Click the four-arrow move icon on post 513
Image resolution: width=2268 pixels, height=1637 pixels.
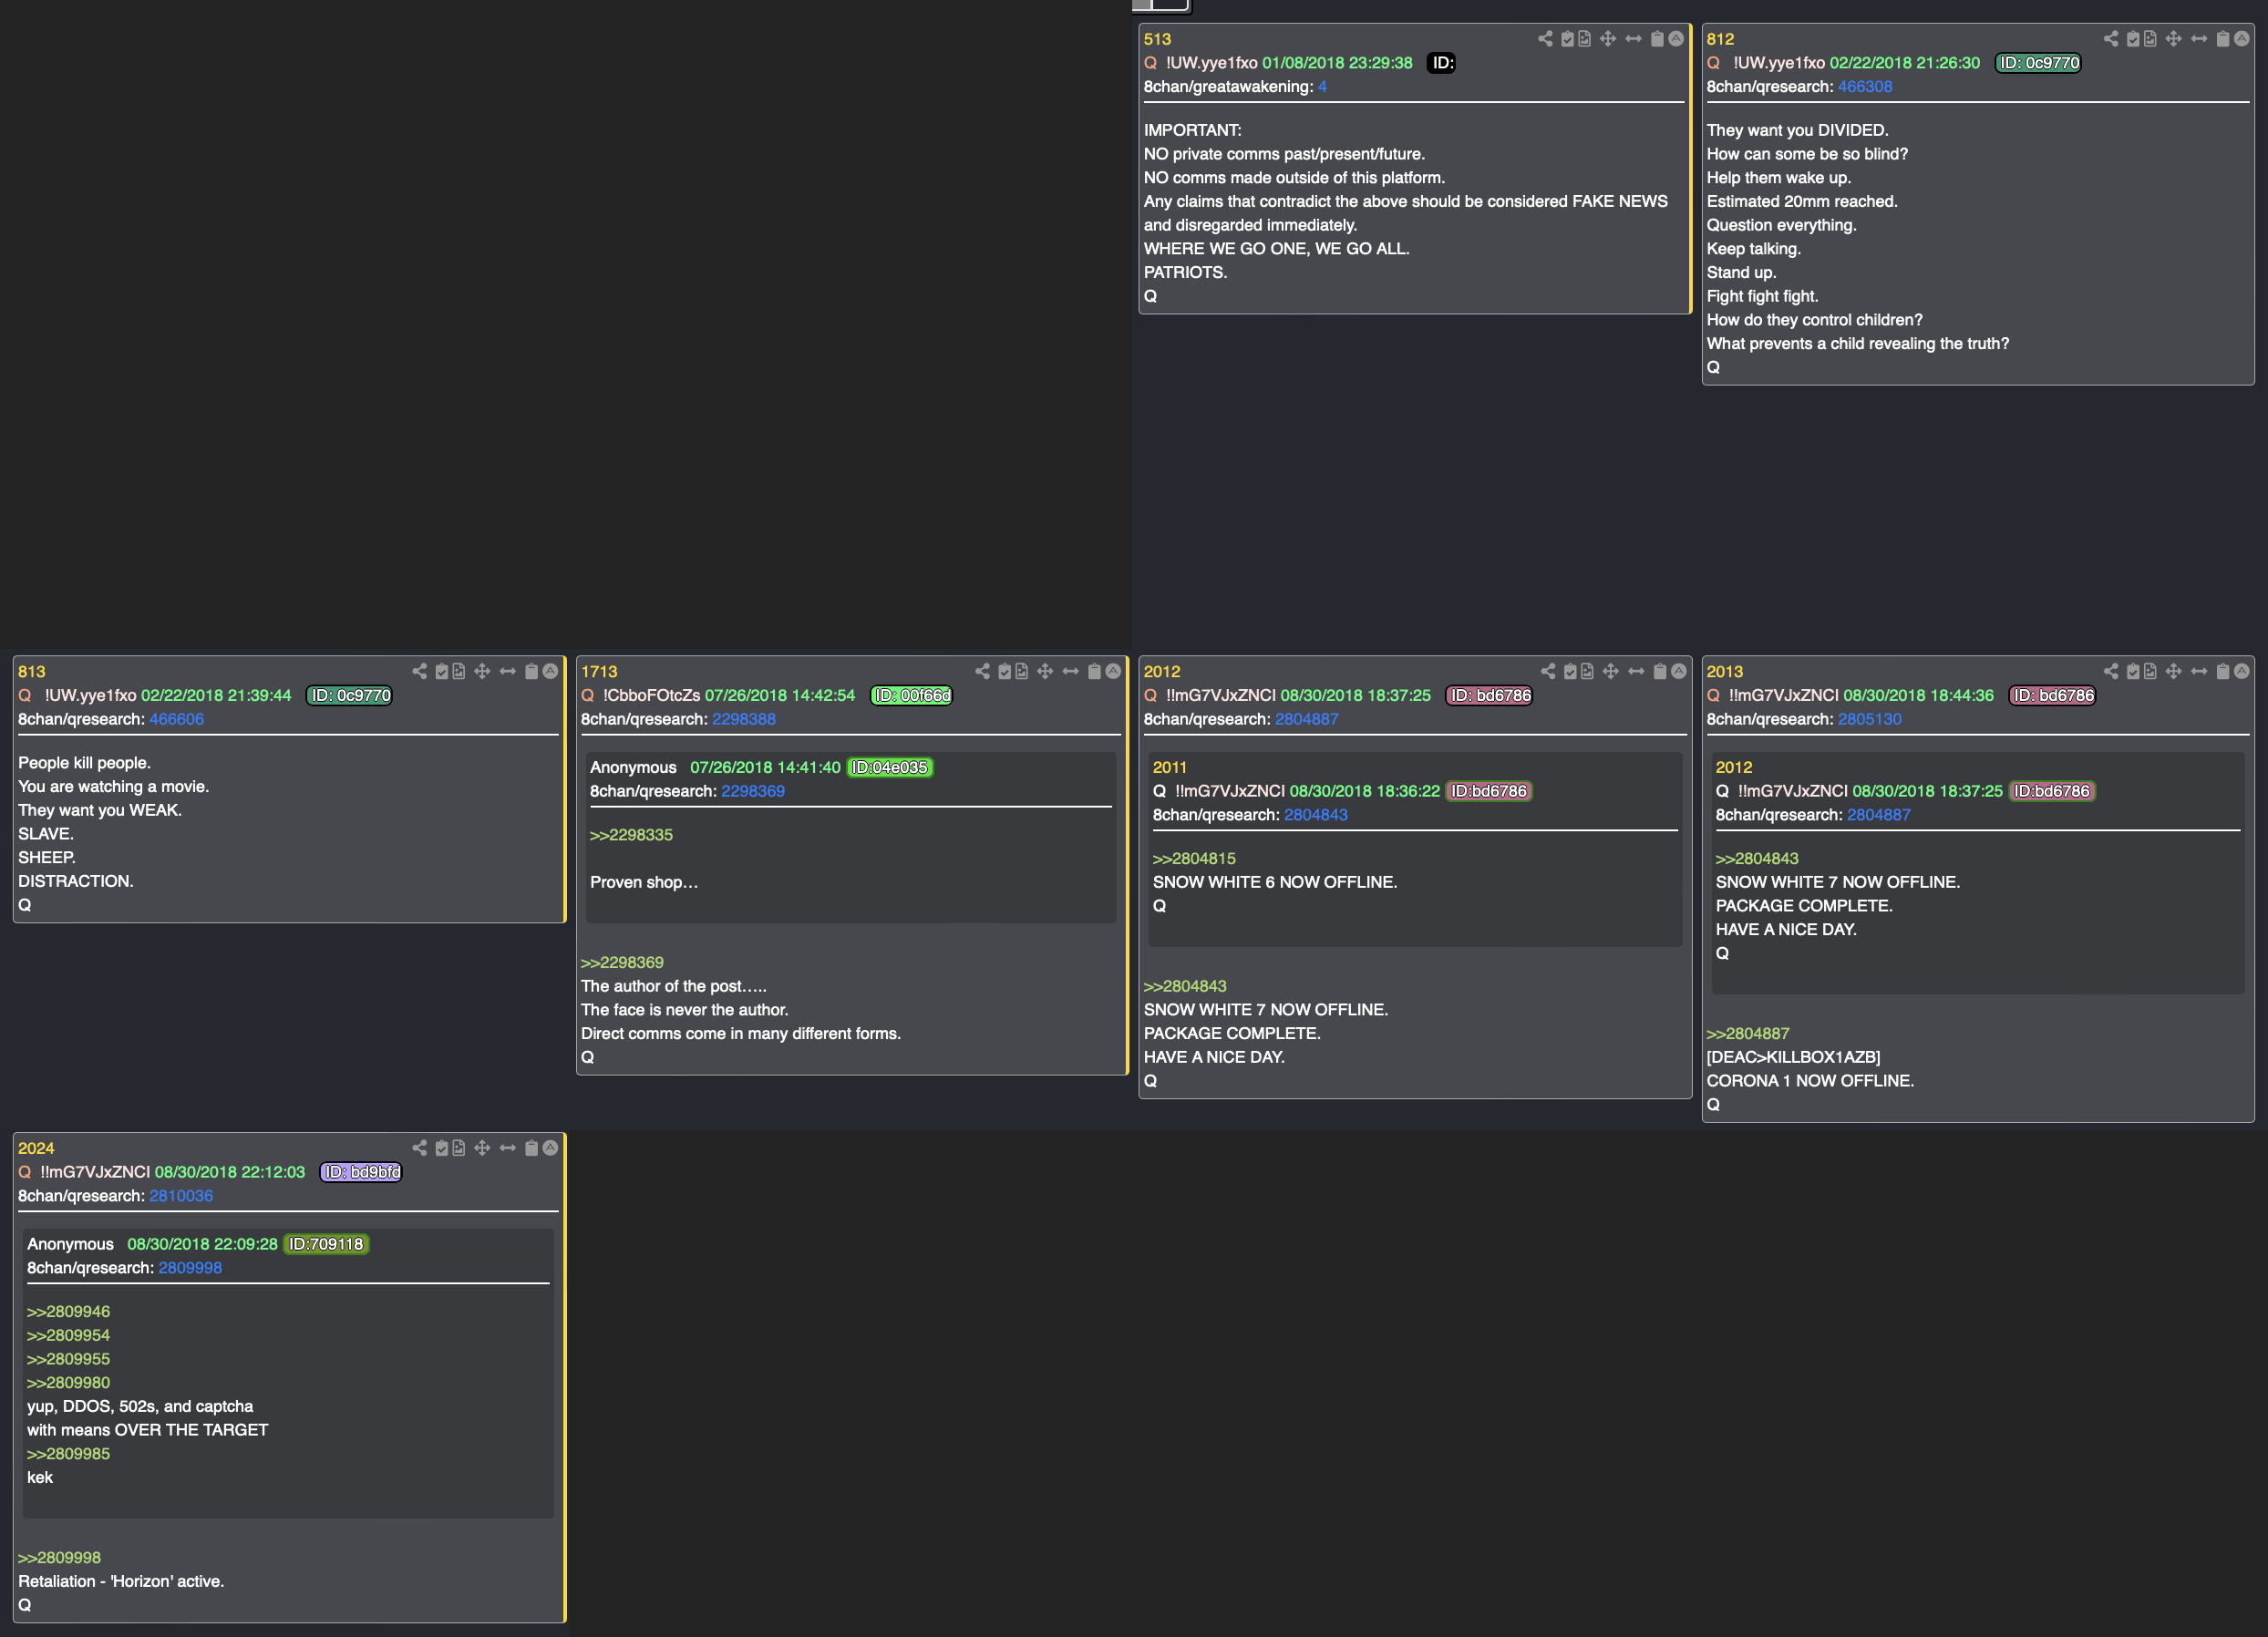[x=1608, y=39]
